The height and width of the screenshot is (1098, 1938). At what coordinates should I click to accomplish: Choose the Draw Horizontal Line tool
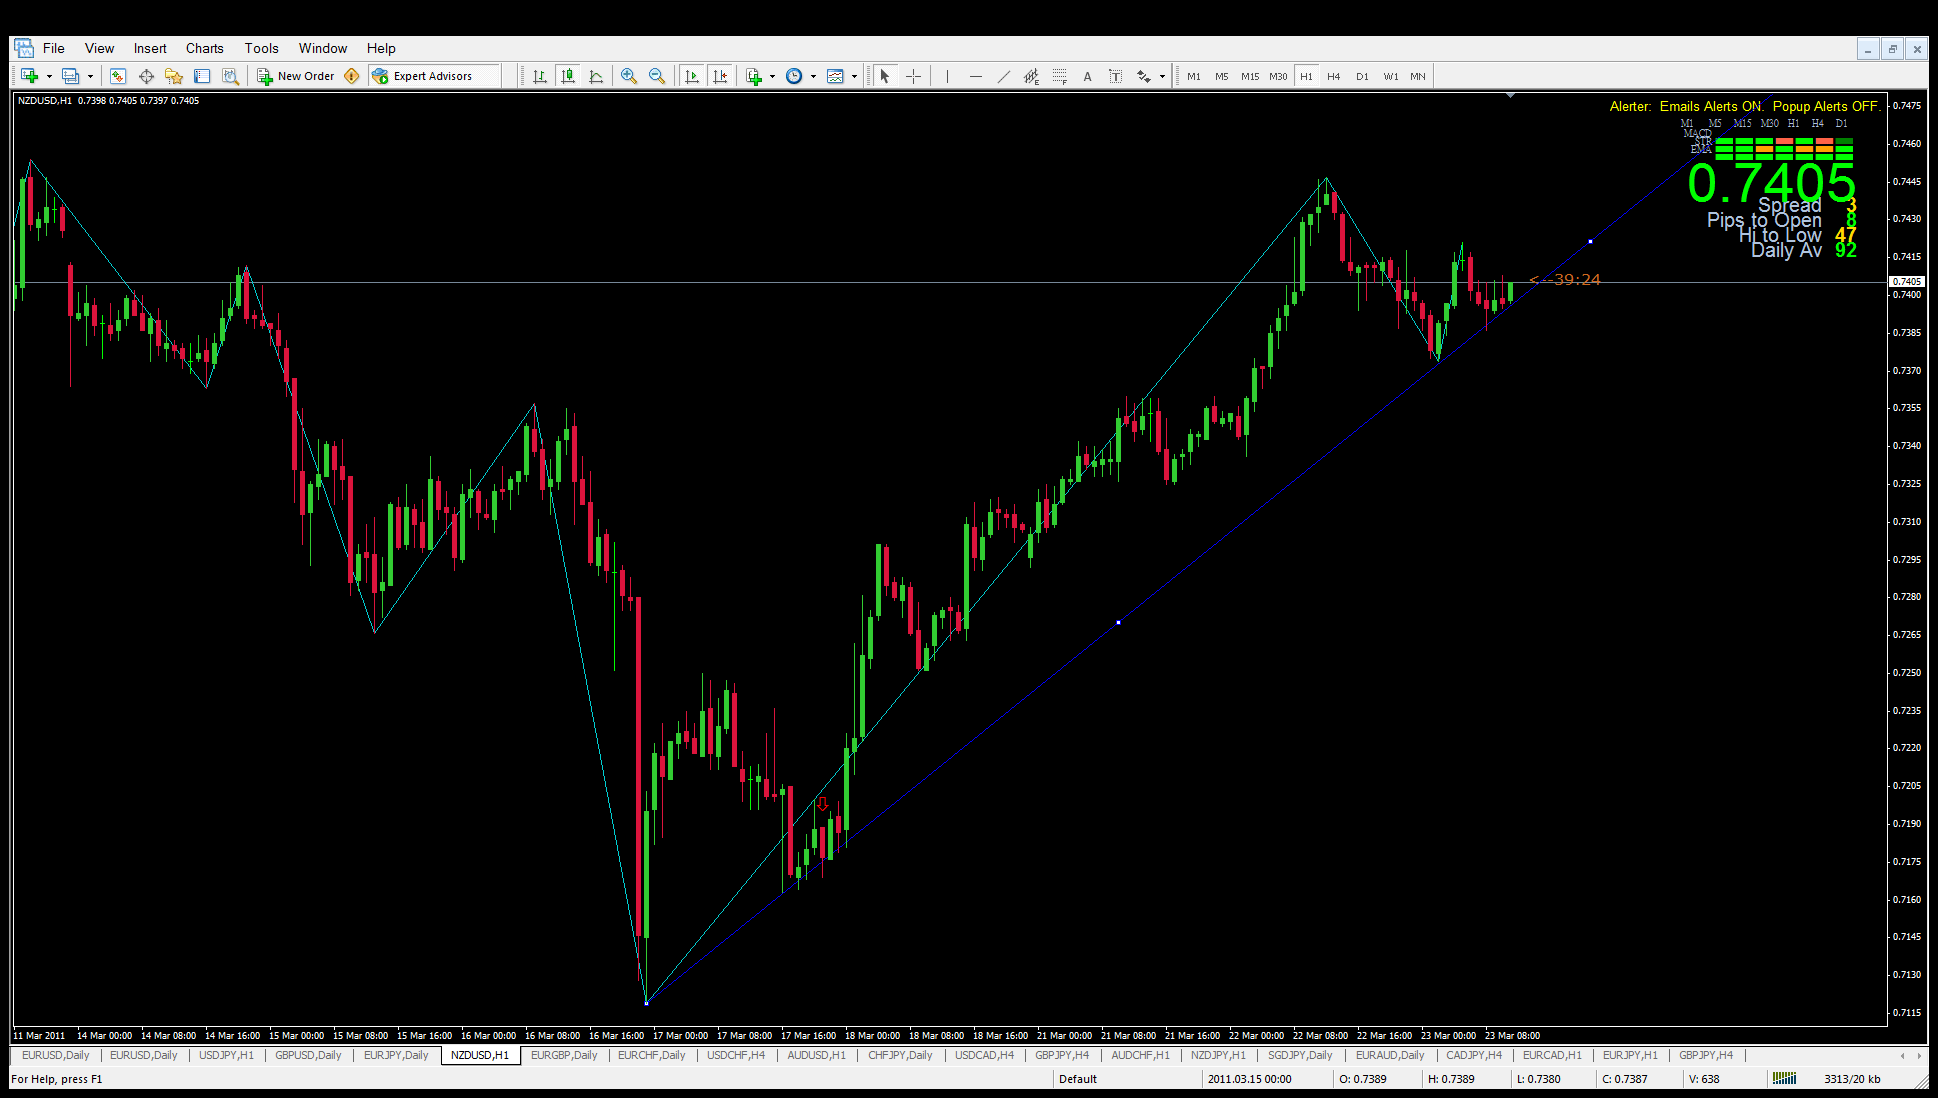[x=975, y=76]
